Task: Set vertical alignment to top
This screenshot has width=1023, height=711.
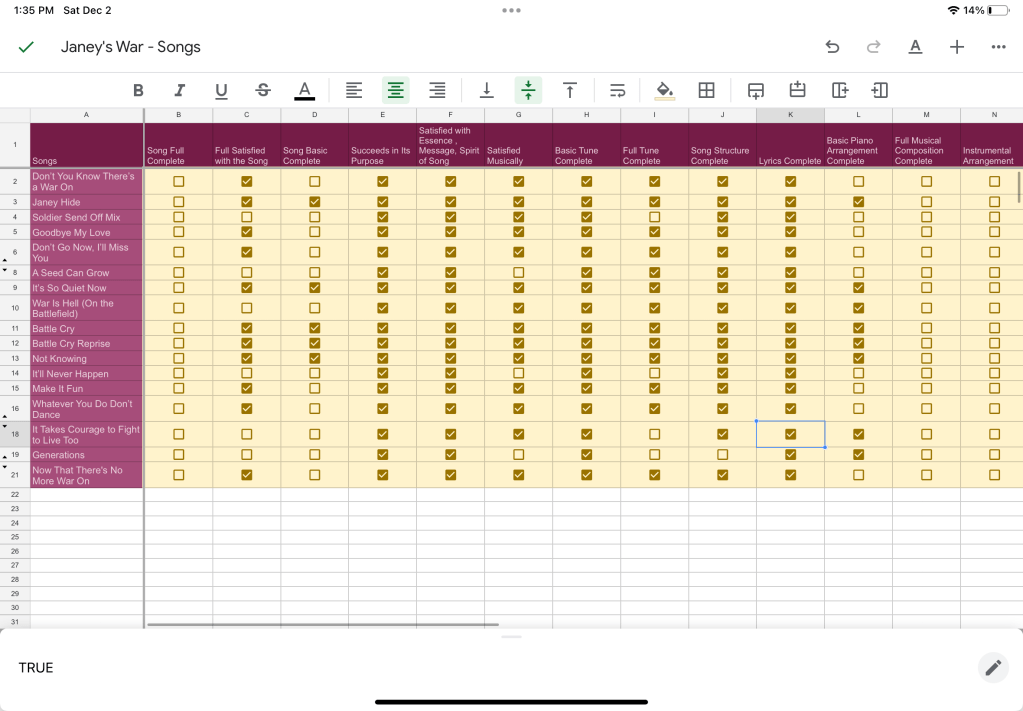Action: (x=570, y=91)
